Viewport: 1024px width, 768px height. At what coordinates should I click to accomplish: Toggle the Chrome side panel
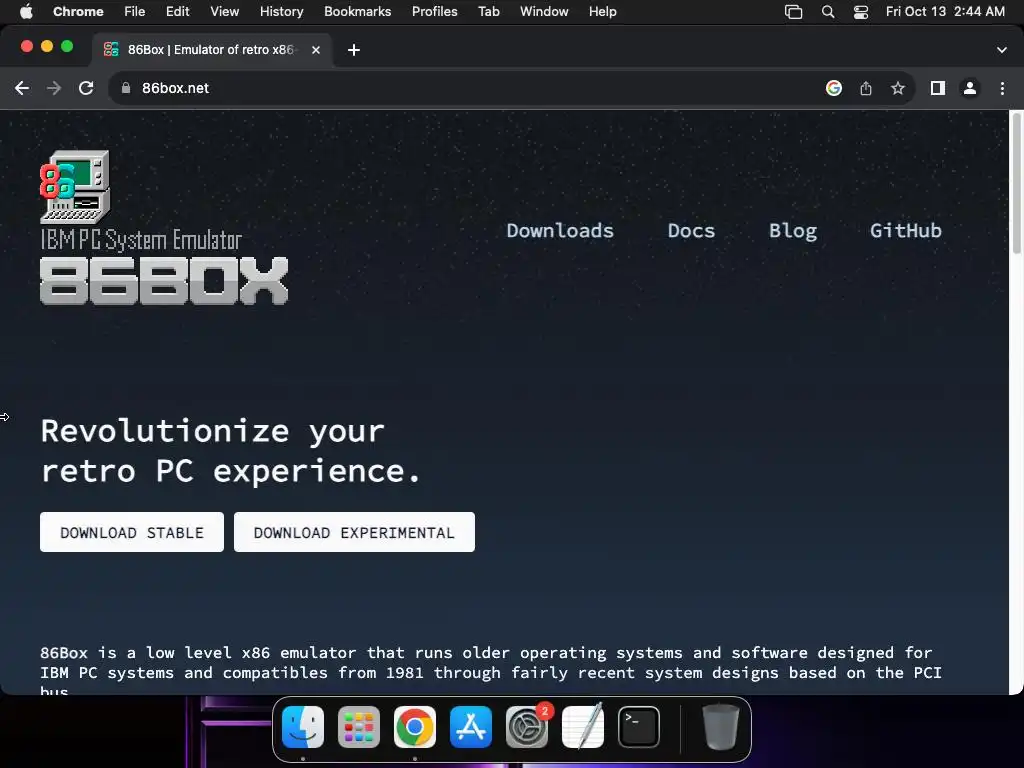(938, 88)
